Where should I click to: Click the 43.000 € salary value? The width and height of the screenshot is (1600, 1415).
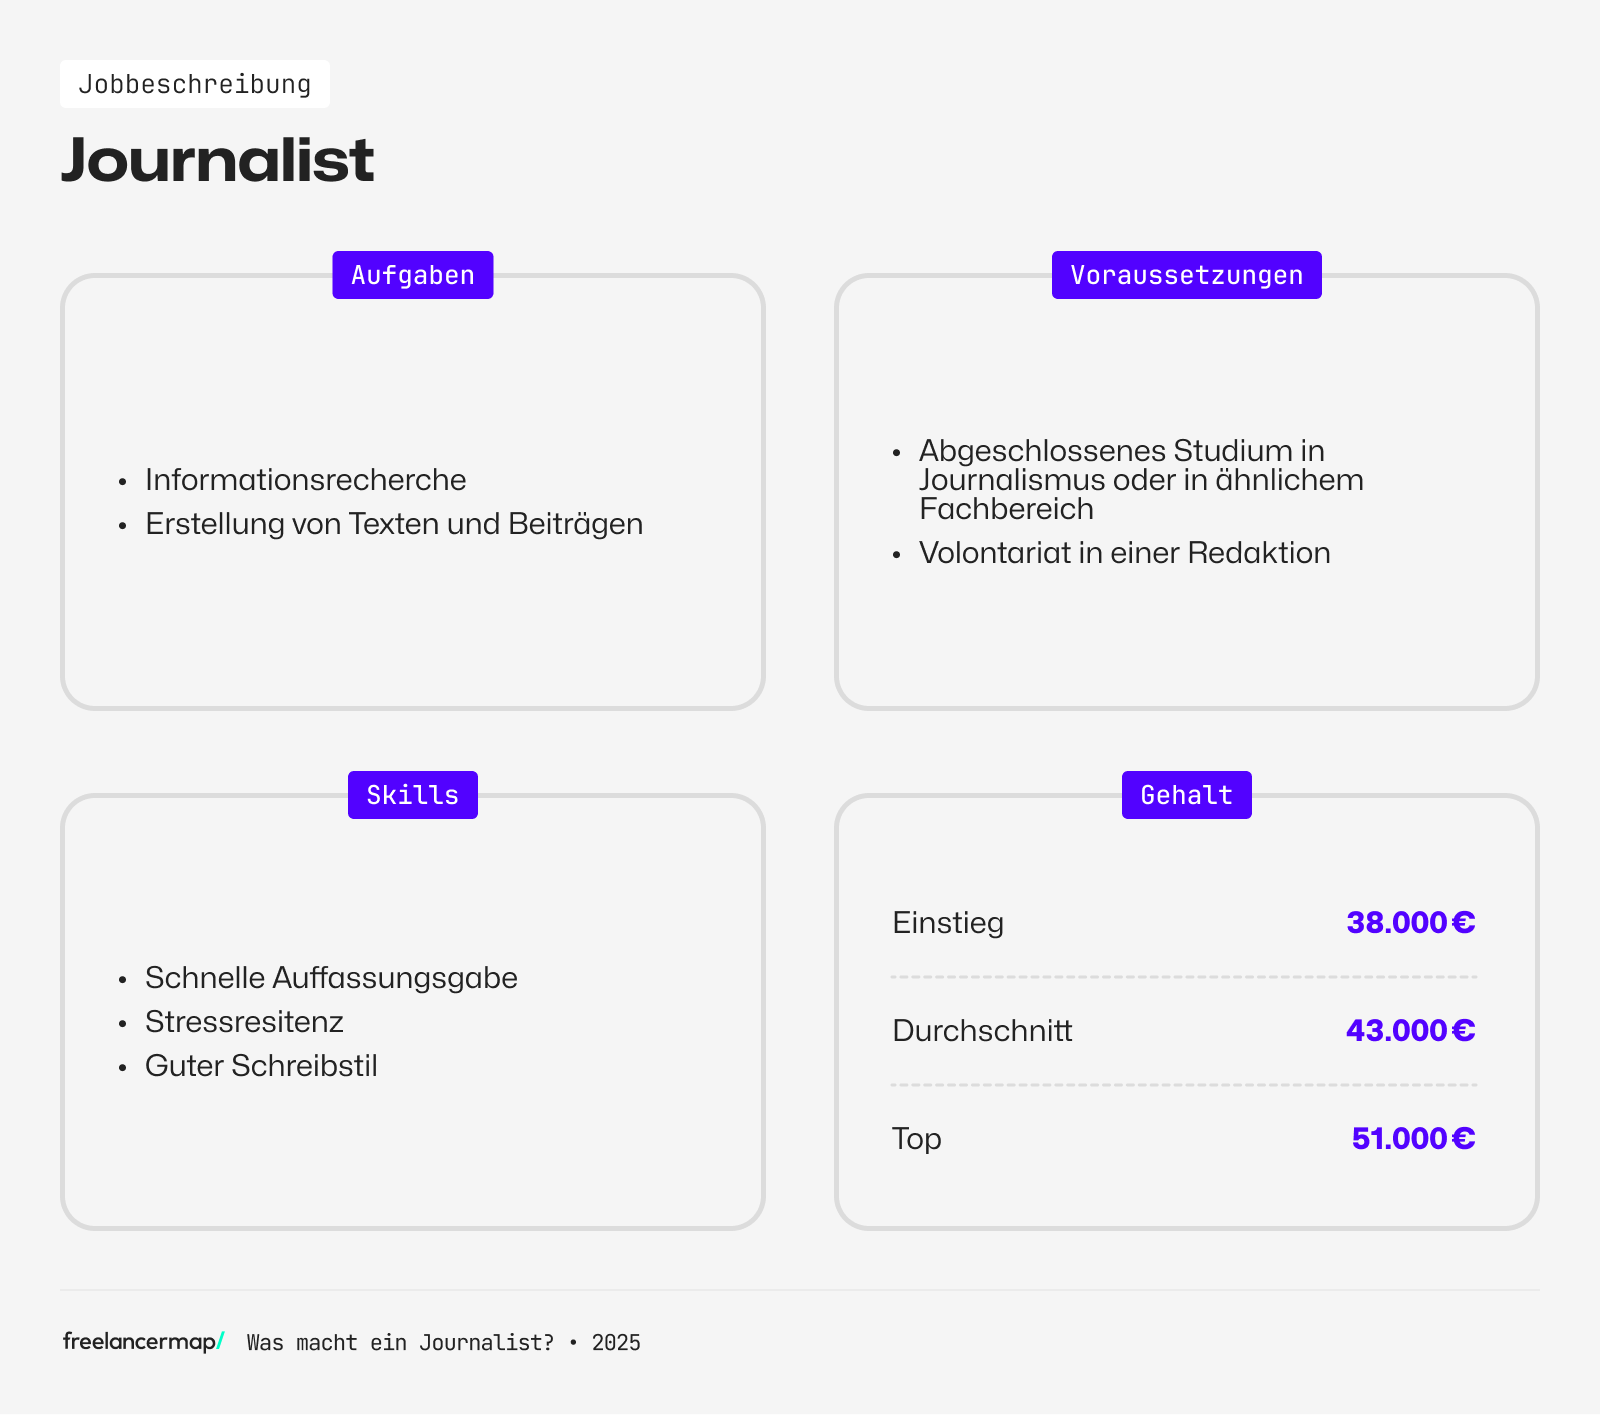point(1410,1030)
